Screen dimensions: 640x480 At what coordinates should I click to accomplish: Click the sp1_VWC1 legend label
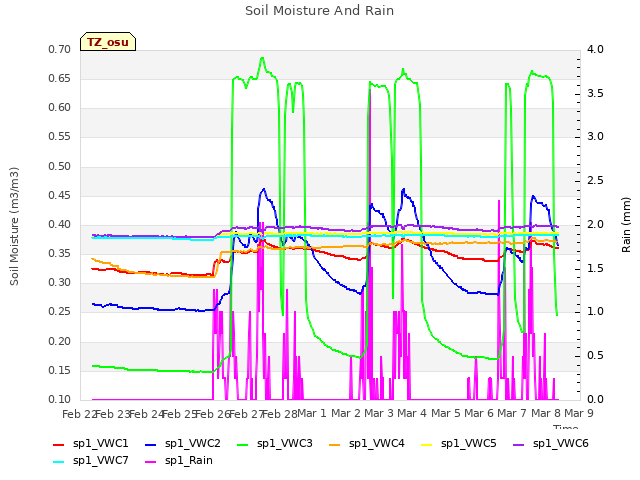click(100, 444)
